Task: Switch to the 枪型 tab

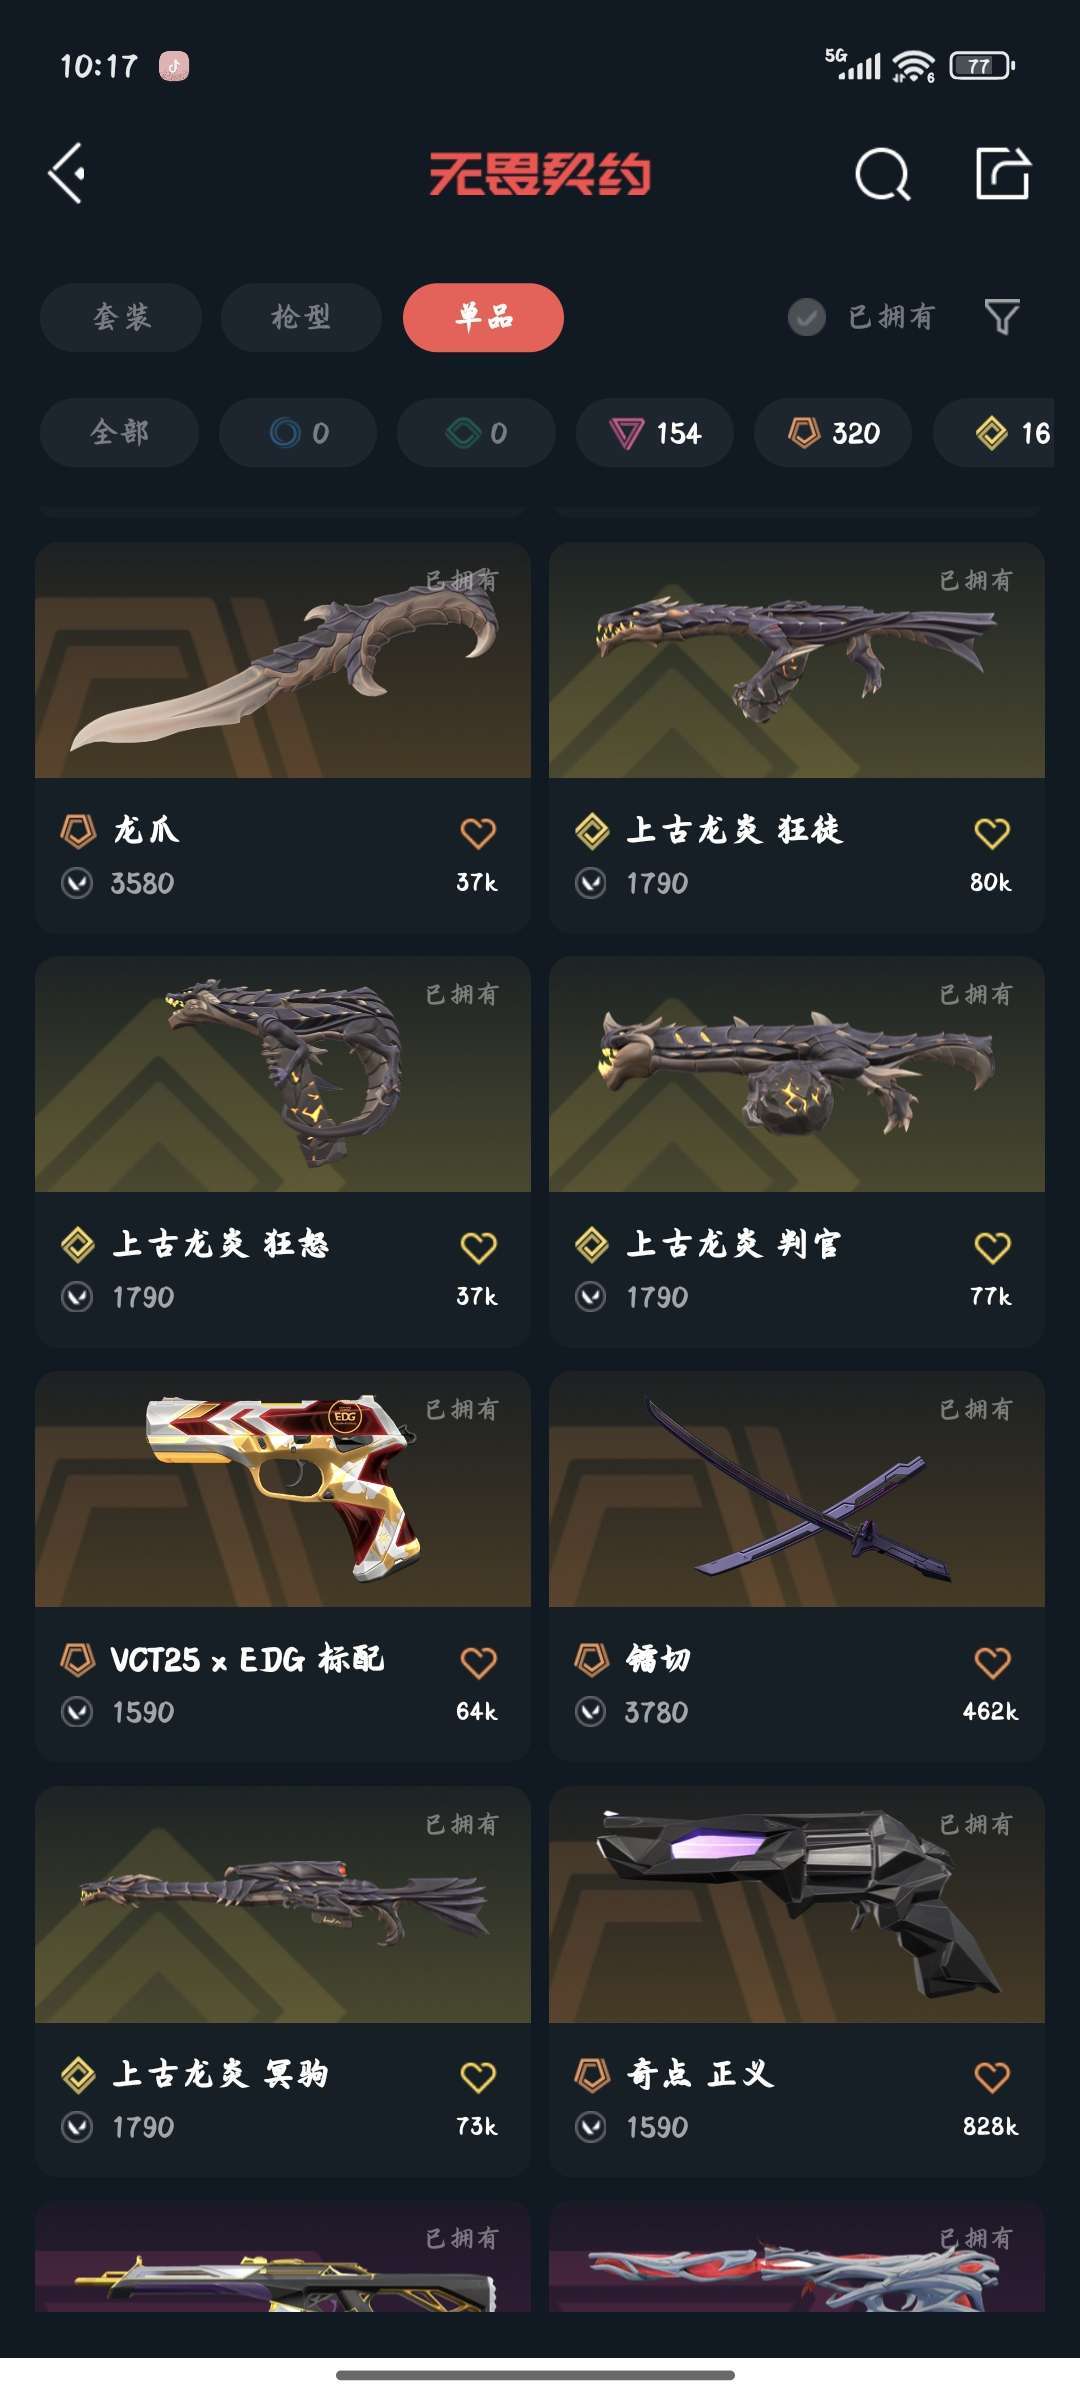Action: [x=301, y=317]
